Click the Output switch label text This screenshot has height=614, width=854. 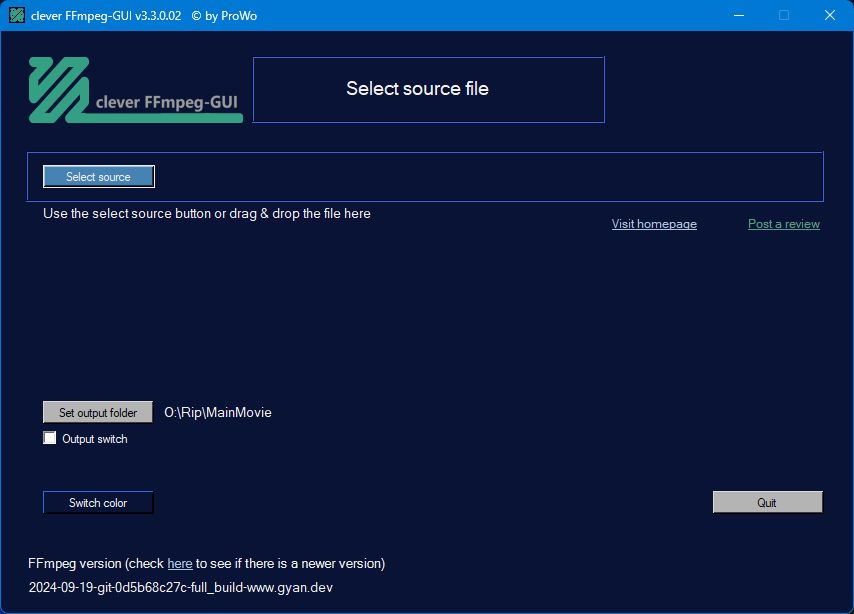[x=95, y=439]
